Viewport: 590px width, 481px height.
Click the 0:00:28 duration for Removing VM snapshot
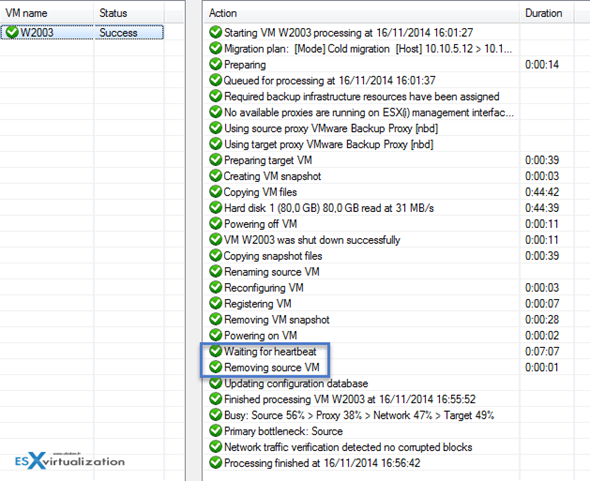[x=542, y=320]
